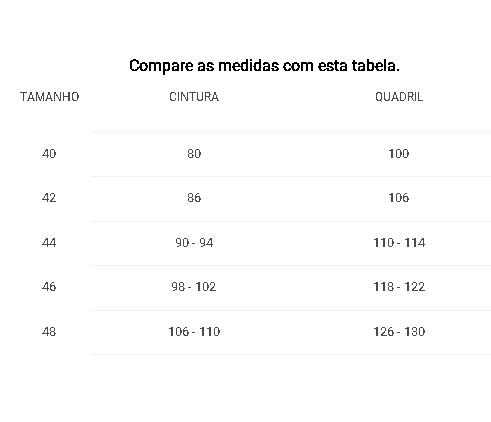Click the CINTURA column header

coord(194,97)
